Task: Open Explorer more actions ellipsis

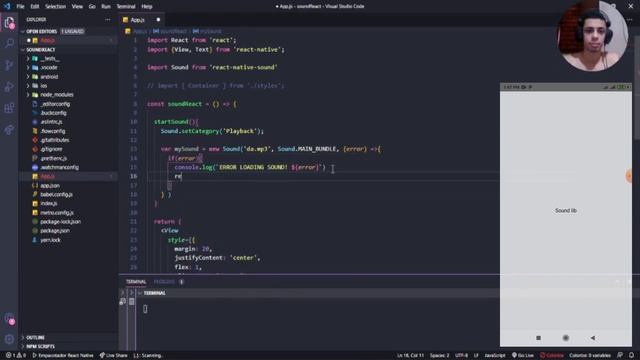Action: tap(108, 20)
